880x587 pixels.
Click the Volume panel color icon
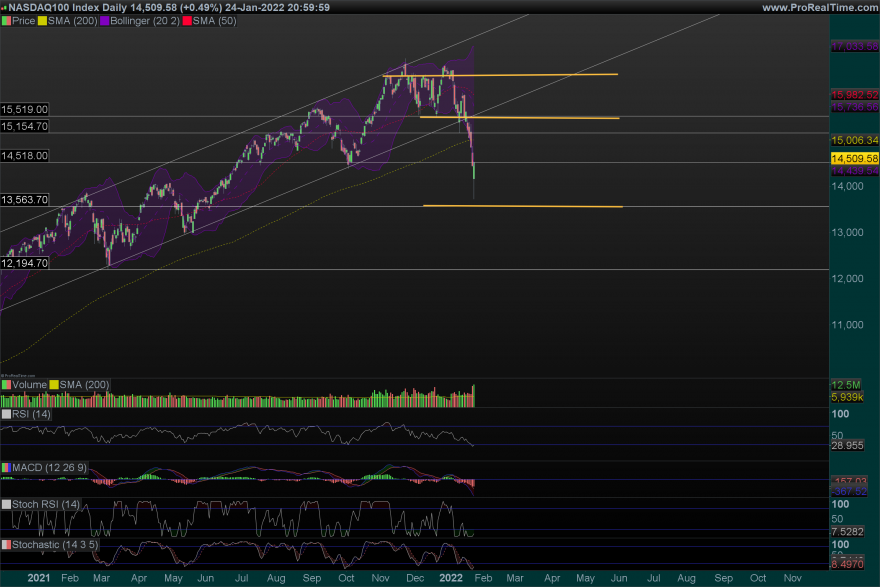point(6,384)
